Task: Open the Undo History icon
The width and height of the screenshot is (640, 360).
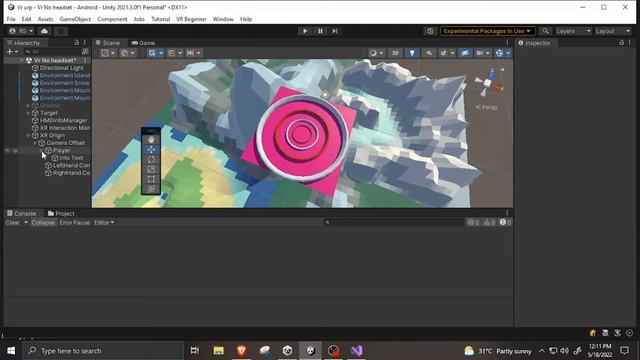Action: [430, 31]
